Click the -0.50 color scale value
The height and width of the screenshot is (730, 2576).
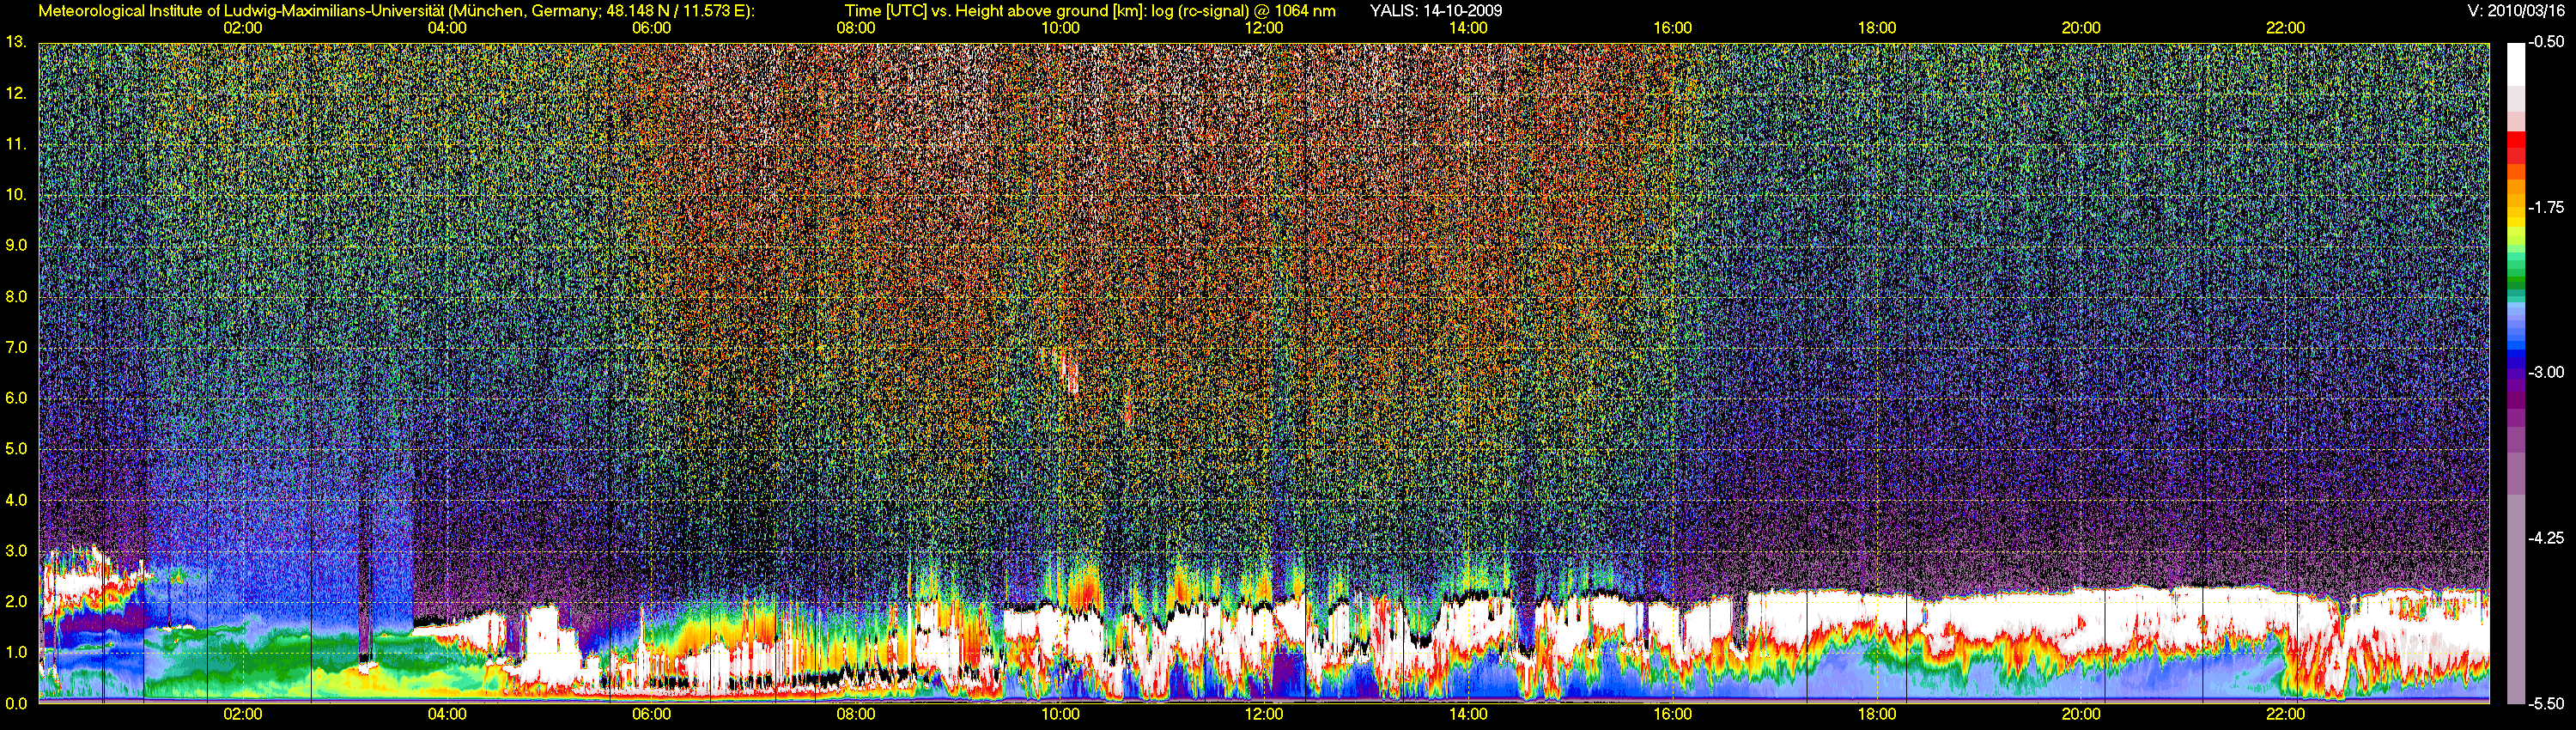[x=2547, y=42]
